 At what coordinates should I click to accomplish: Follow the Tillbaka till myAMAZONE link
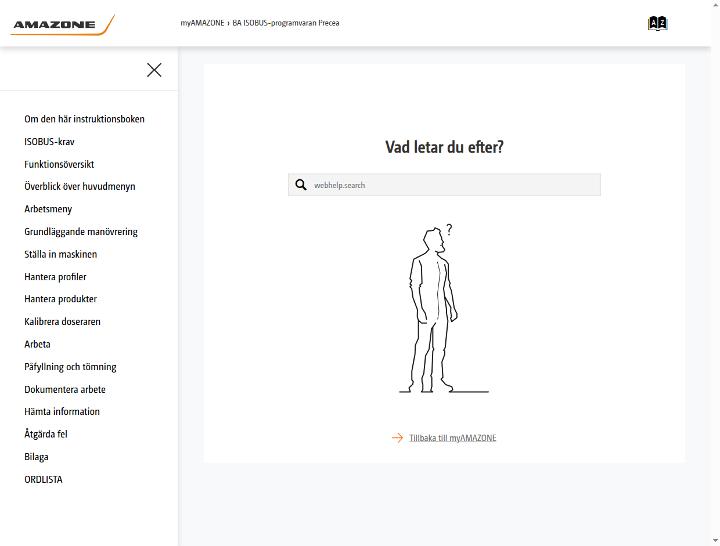pyautogui.click(x=452, y=438)
